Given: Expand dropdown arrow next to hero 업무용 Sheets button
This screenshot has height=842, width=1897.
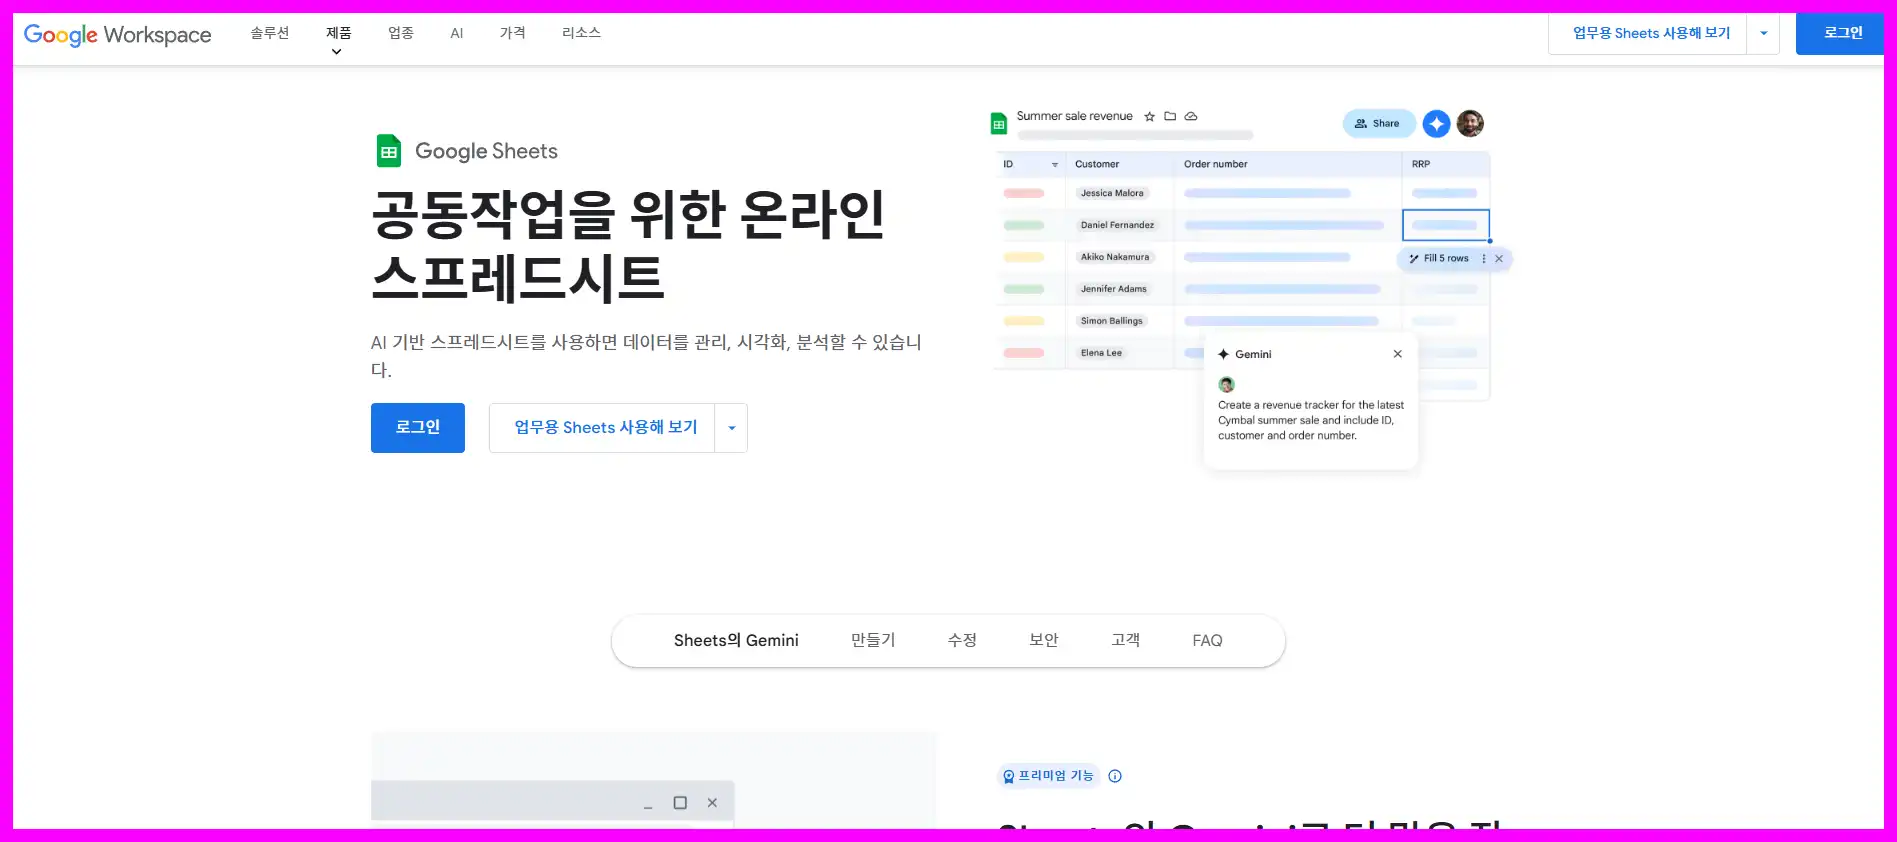Looking at the screenshot, I should click(x=732, y=428).
